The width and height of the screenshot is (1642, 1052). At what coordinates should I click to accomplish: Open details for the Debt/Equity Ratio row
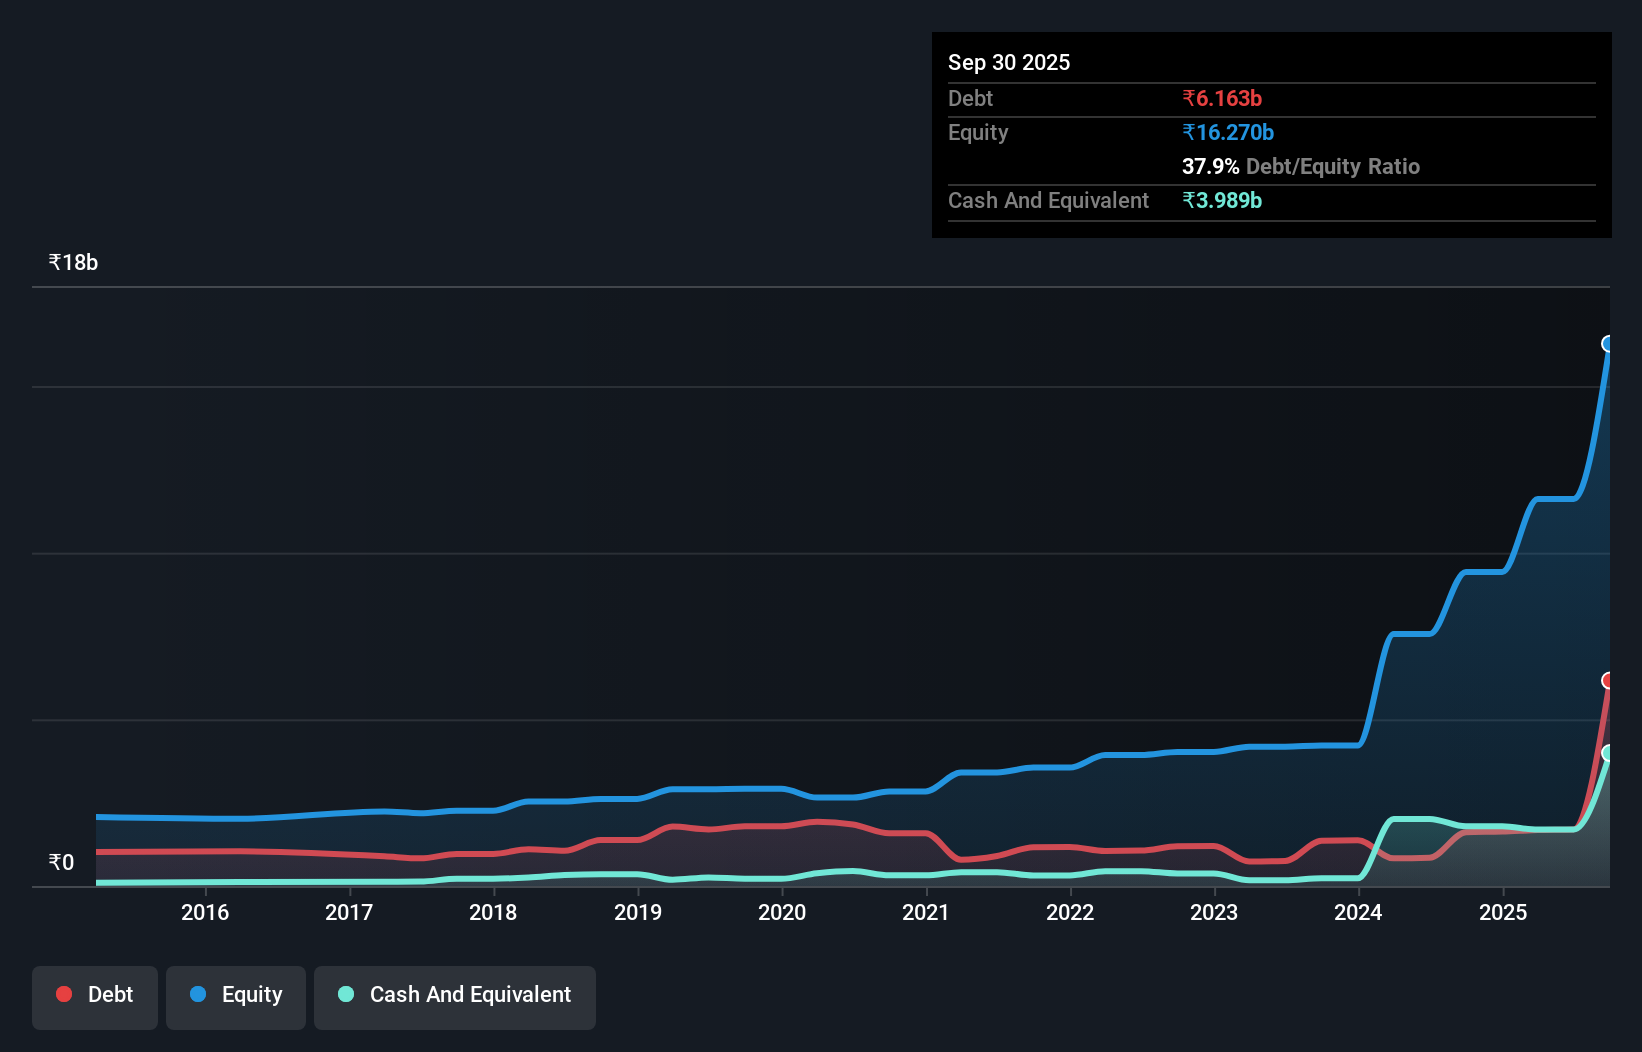1301,166
